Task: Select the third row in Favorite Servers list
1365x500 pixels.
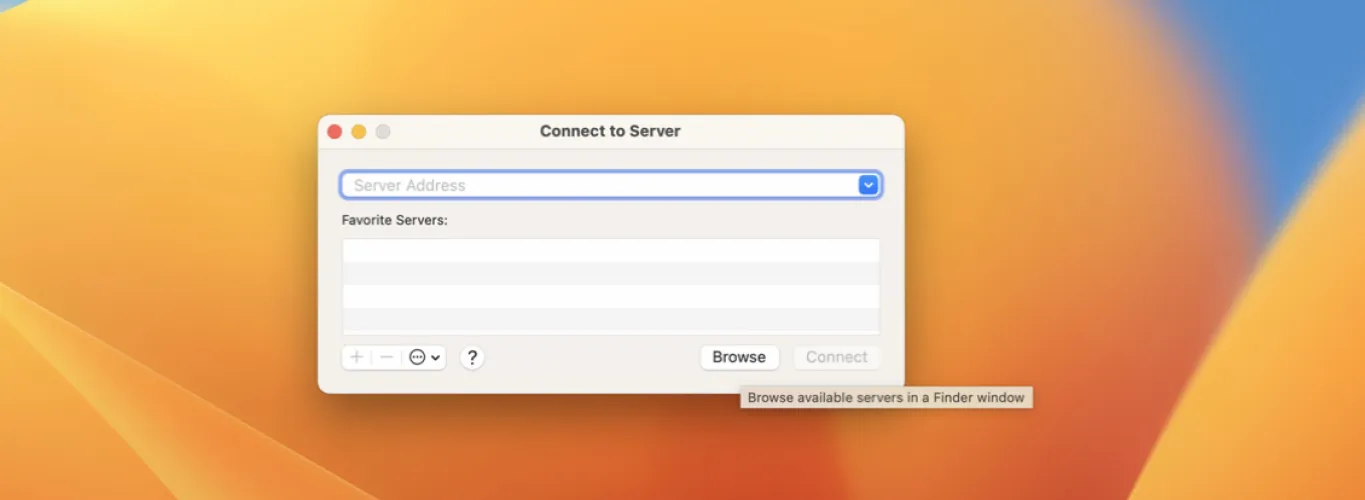Action: coord(610,297)
